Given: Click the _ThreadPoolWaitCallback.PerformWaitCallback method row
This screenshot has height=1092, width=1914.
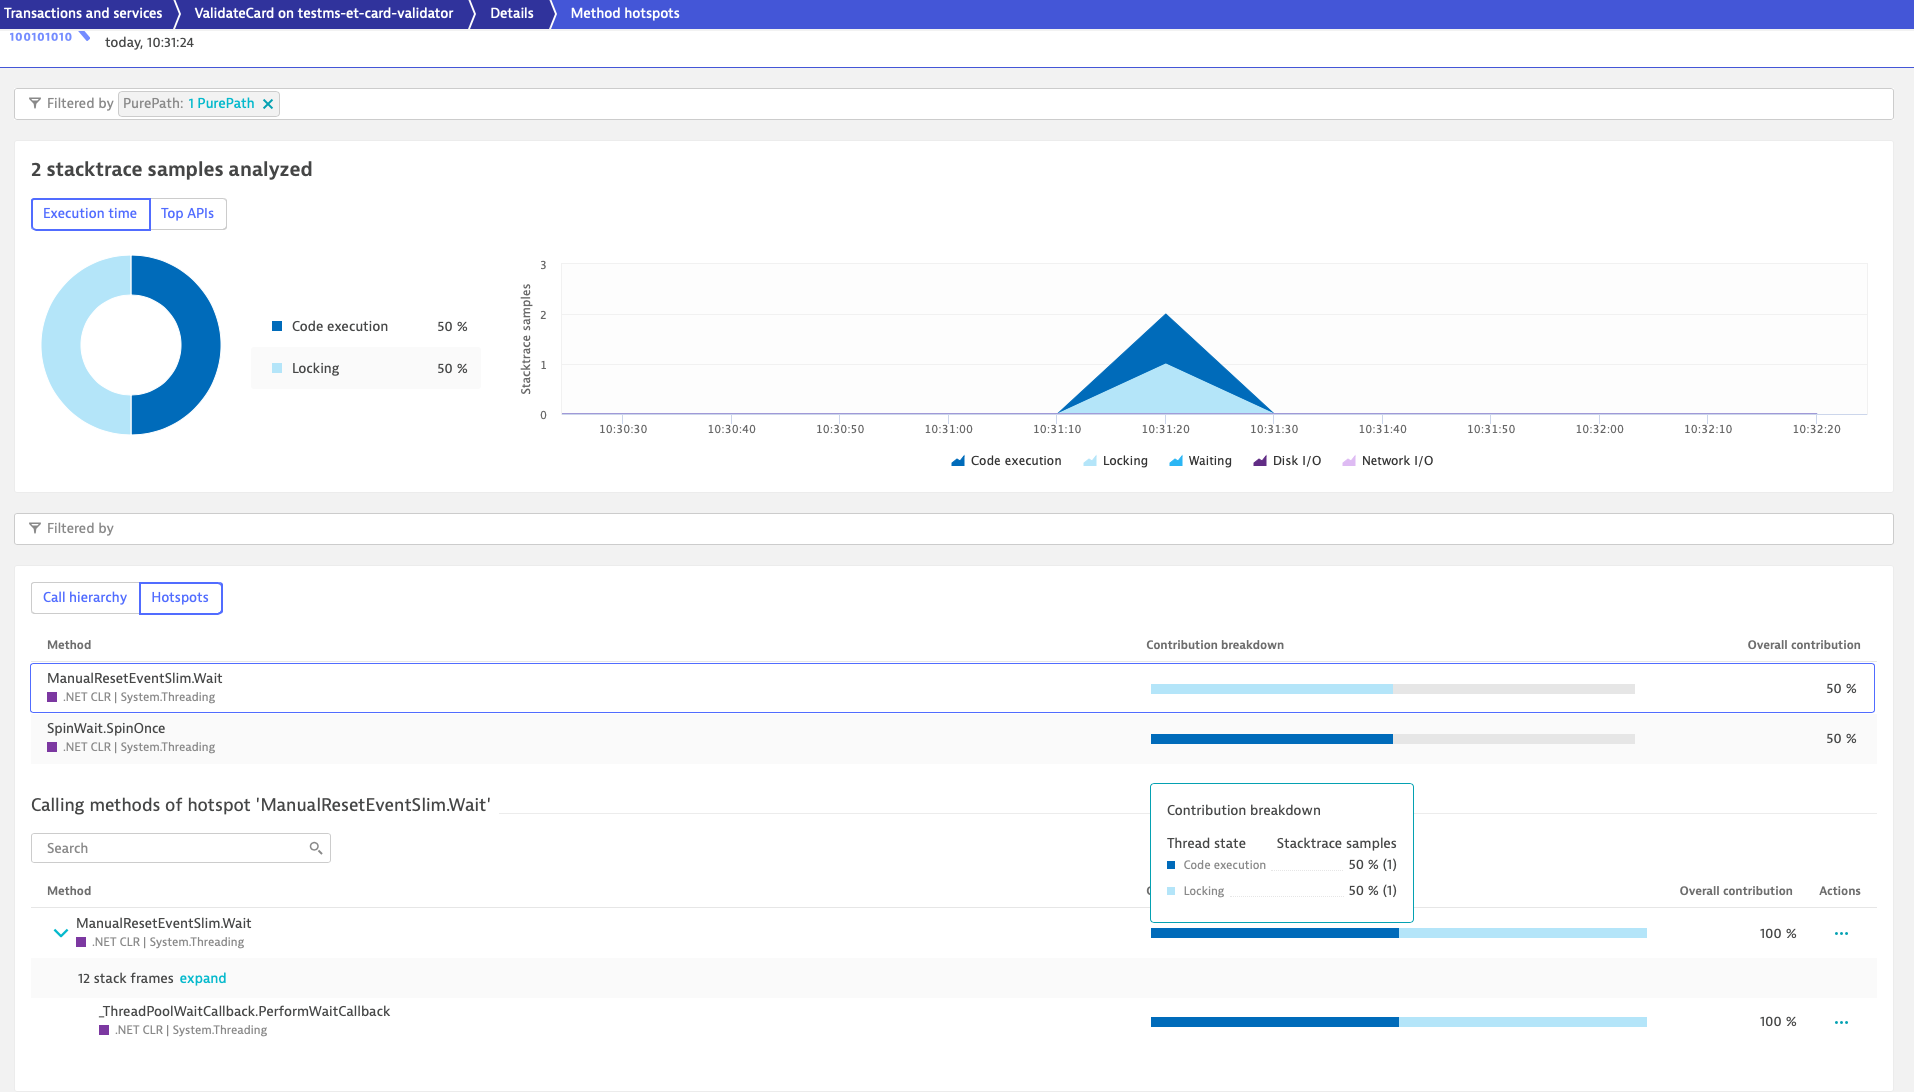Looking at the screenshot, I should (x=952, y=1021).
